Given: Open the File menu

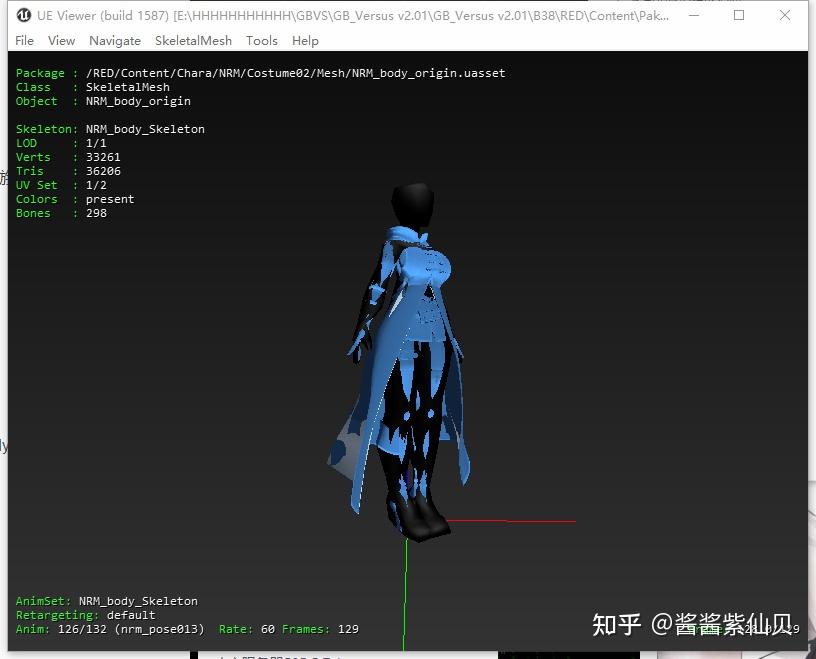Looking at the screenshot, I should coord(24,41).
